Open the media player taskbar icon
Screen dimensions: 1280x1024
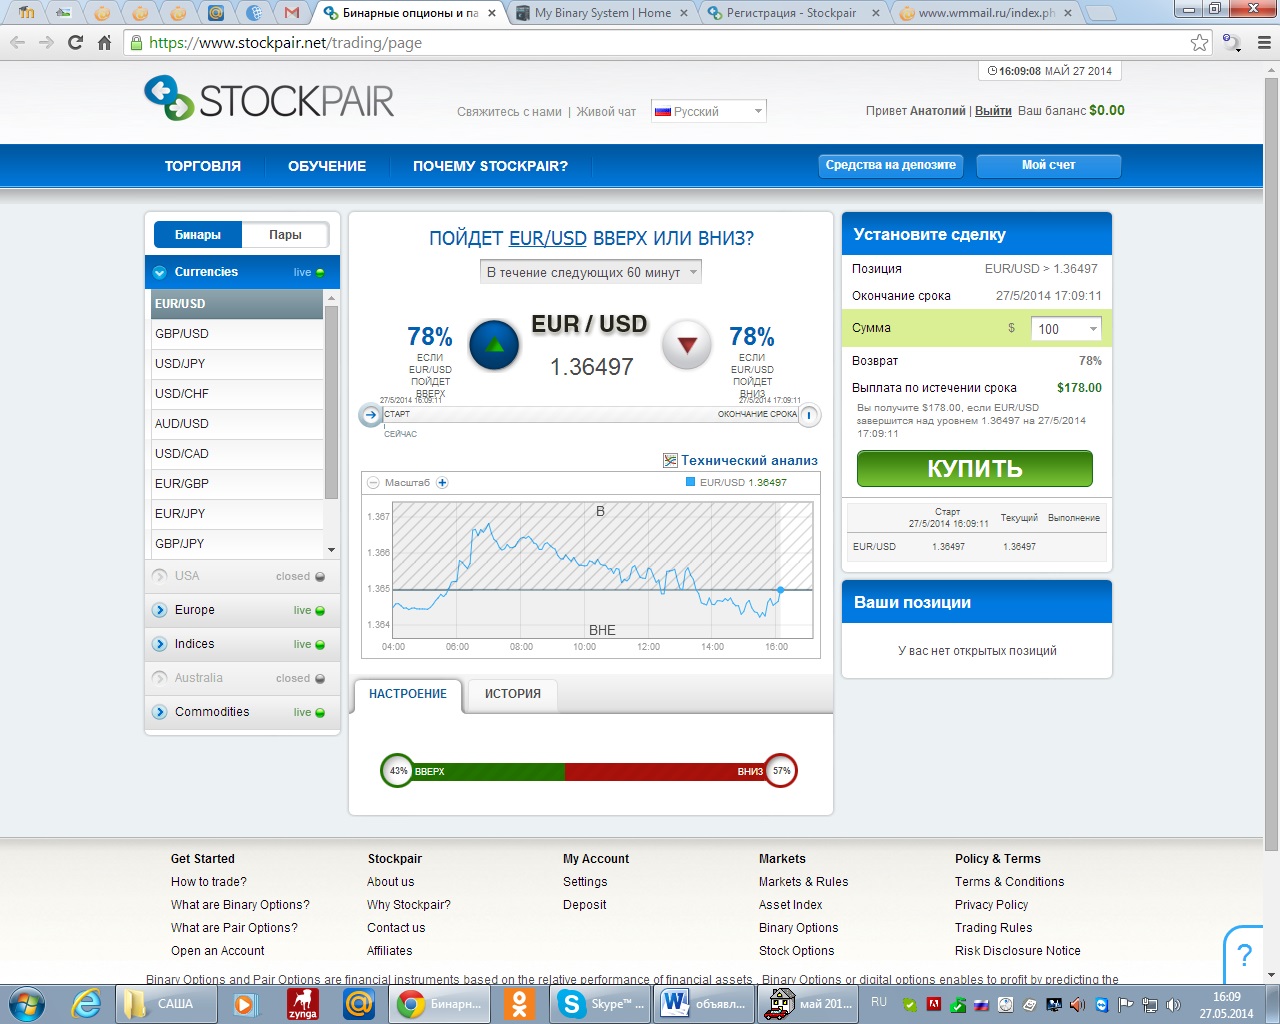(x=245, y=1003)
